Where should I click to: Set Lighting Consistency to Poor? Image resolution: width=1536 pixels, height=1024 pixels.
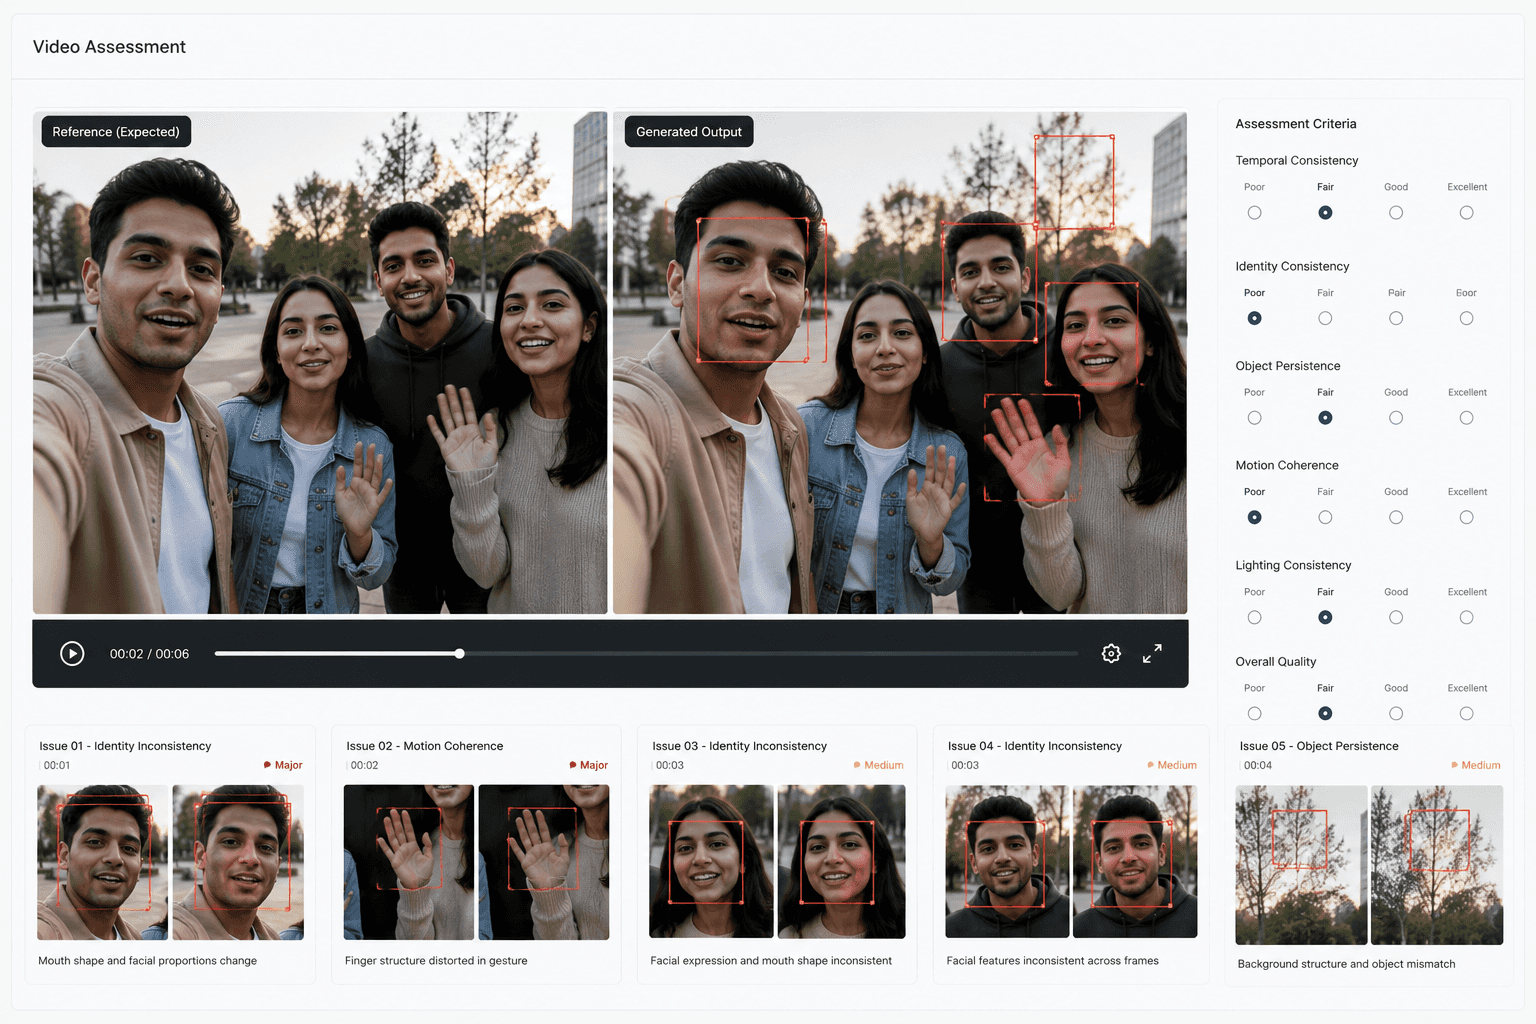tap(1254, 617)
